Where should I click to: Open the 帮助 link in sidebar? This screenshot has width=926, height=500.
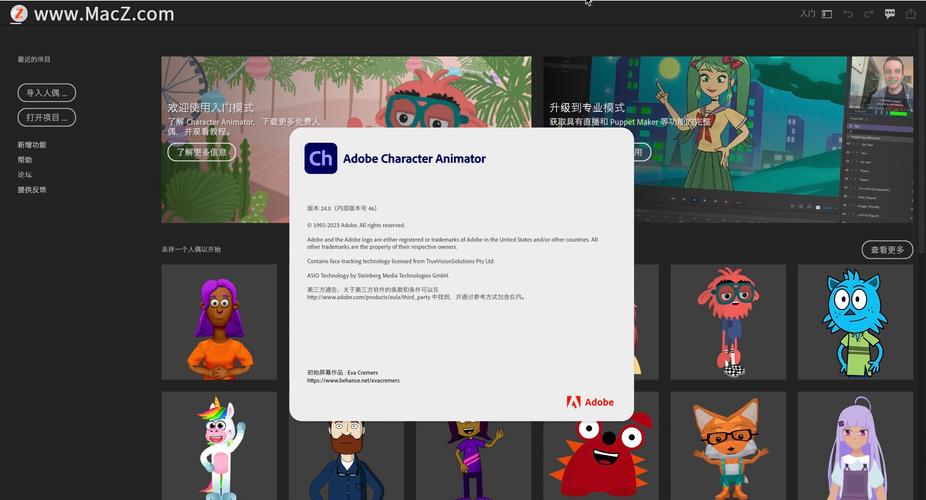point(25,160)
